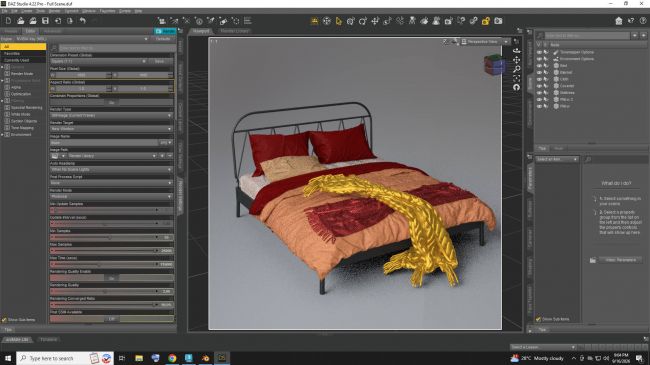Open the Auto Headlamp dropdown
The height and width of the screenshot is (365, 650).
click(111, 170)
